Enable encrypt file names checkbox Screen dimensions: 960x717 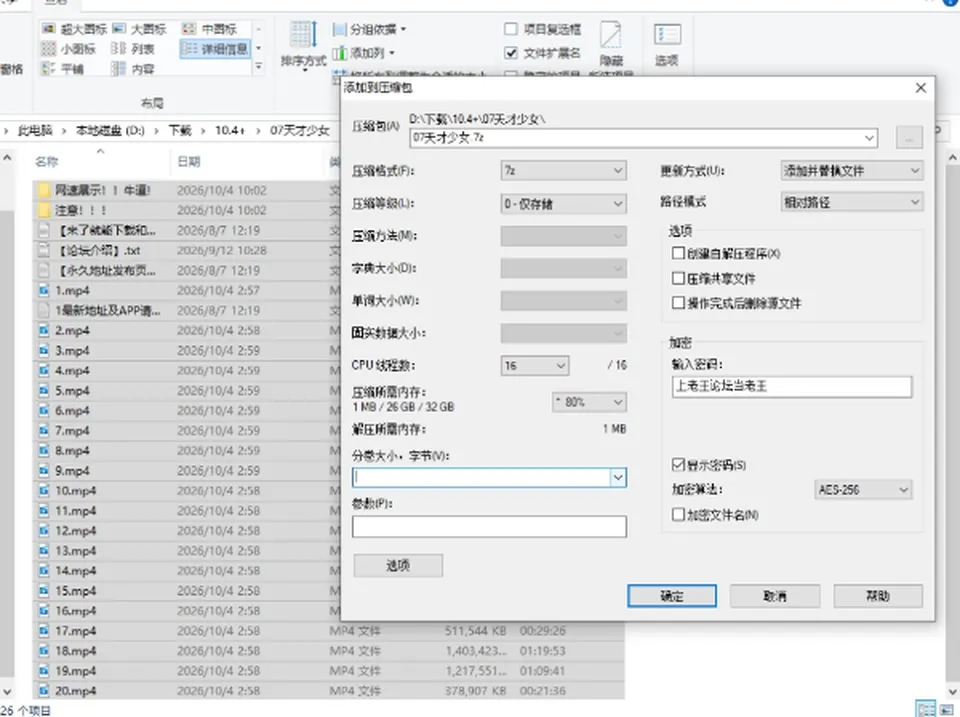678,514
